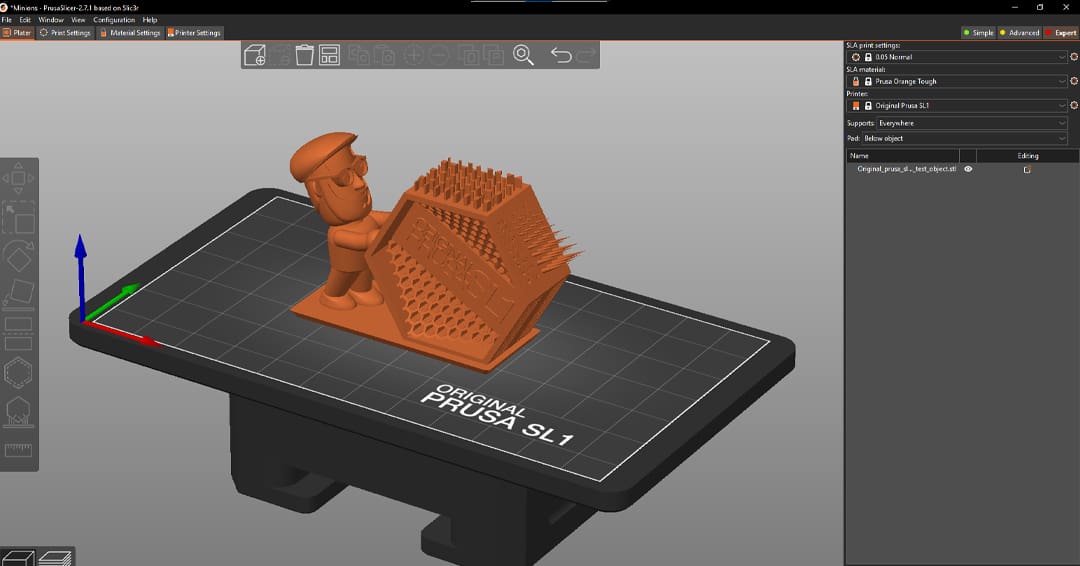Screen dimensions: 1080x566
Task: Click the SLA print settings label
Action: click(x=873, y=45)
